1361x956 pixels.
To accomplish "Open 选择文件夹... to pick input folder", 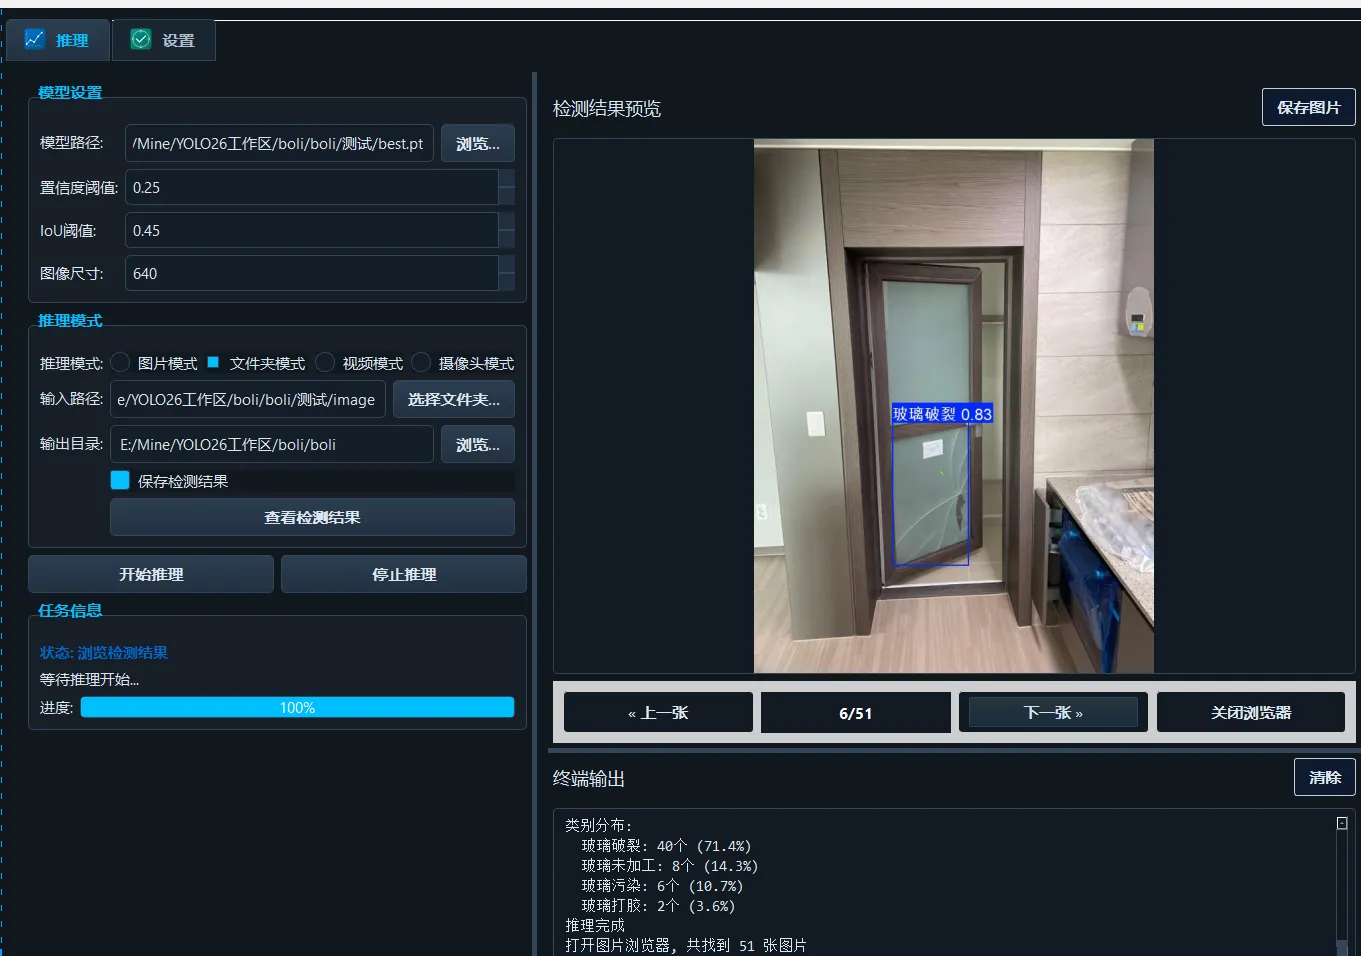I will coord(453,399).
